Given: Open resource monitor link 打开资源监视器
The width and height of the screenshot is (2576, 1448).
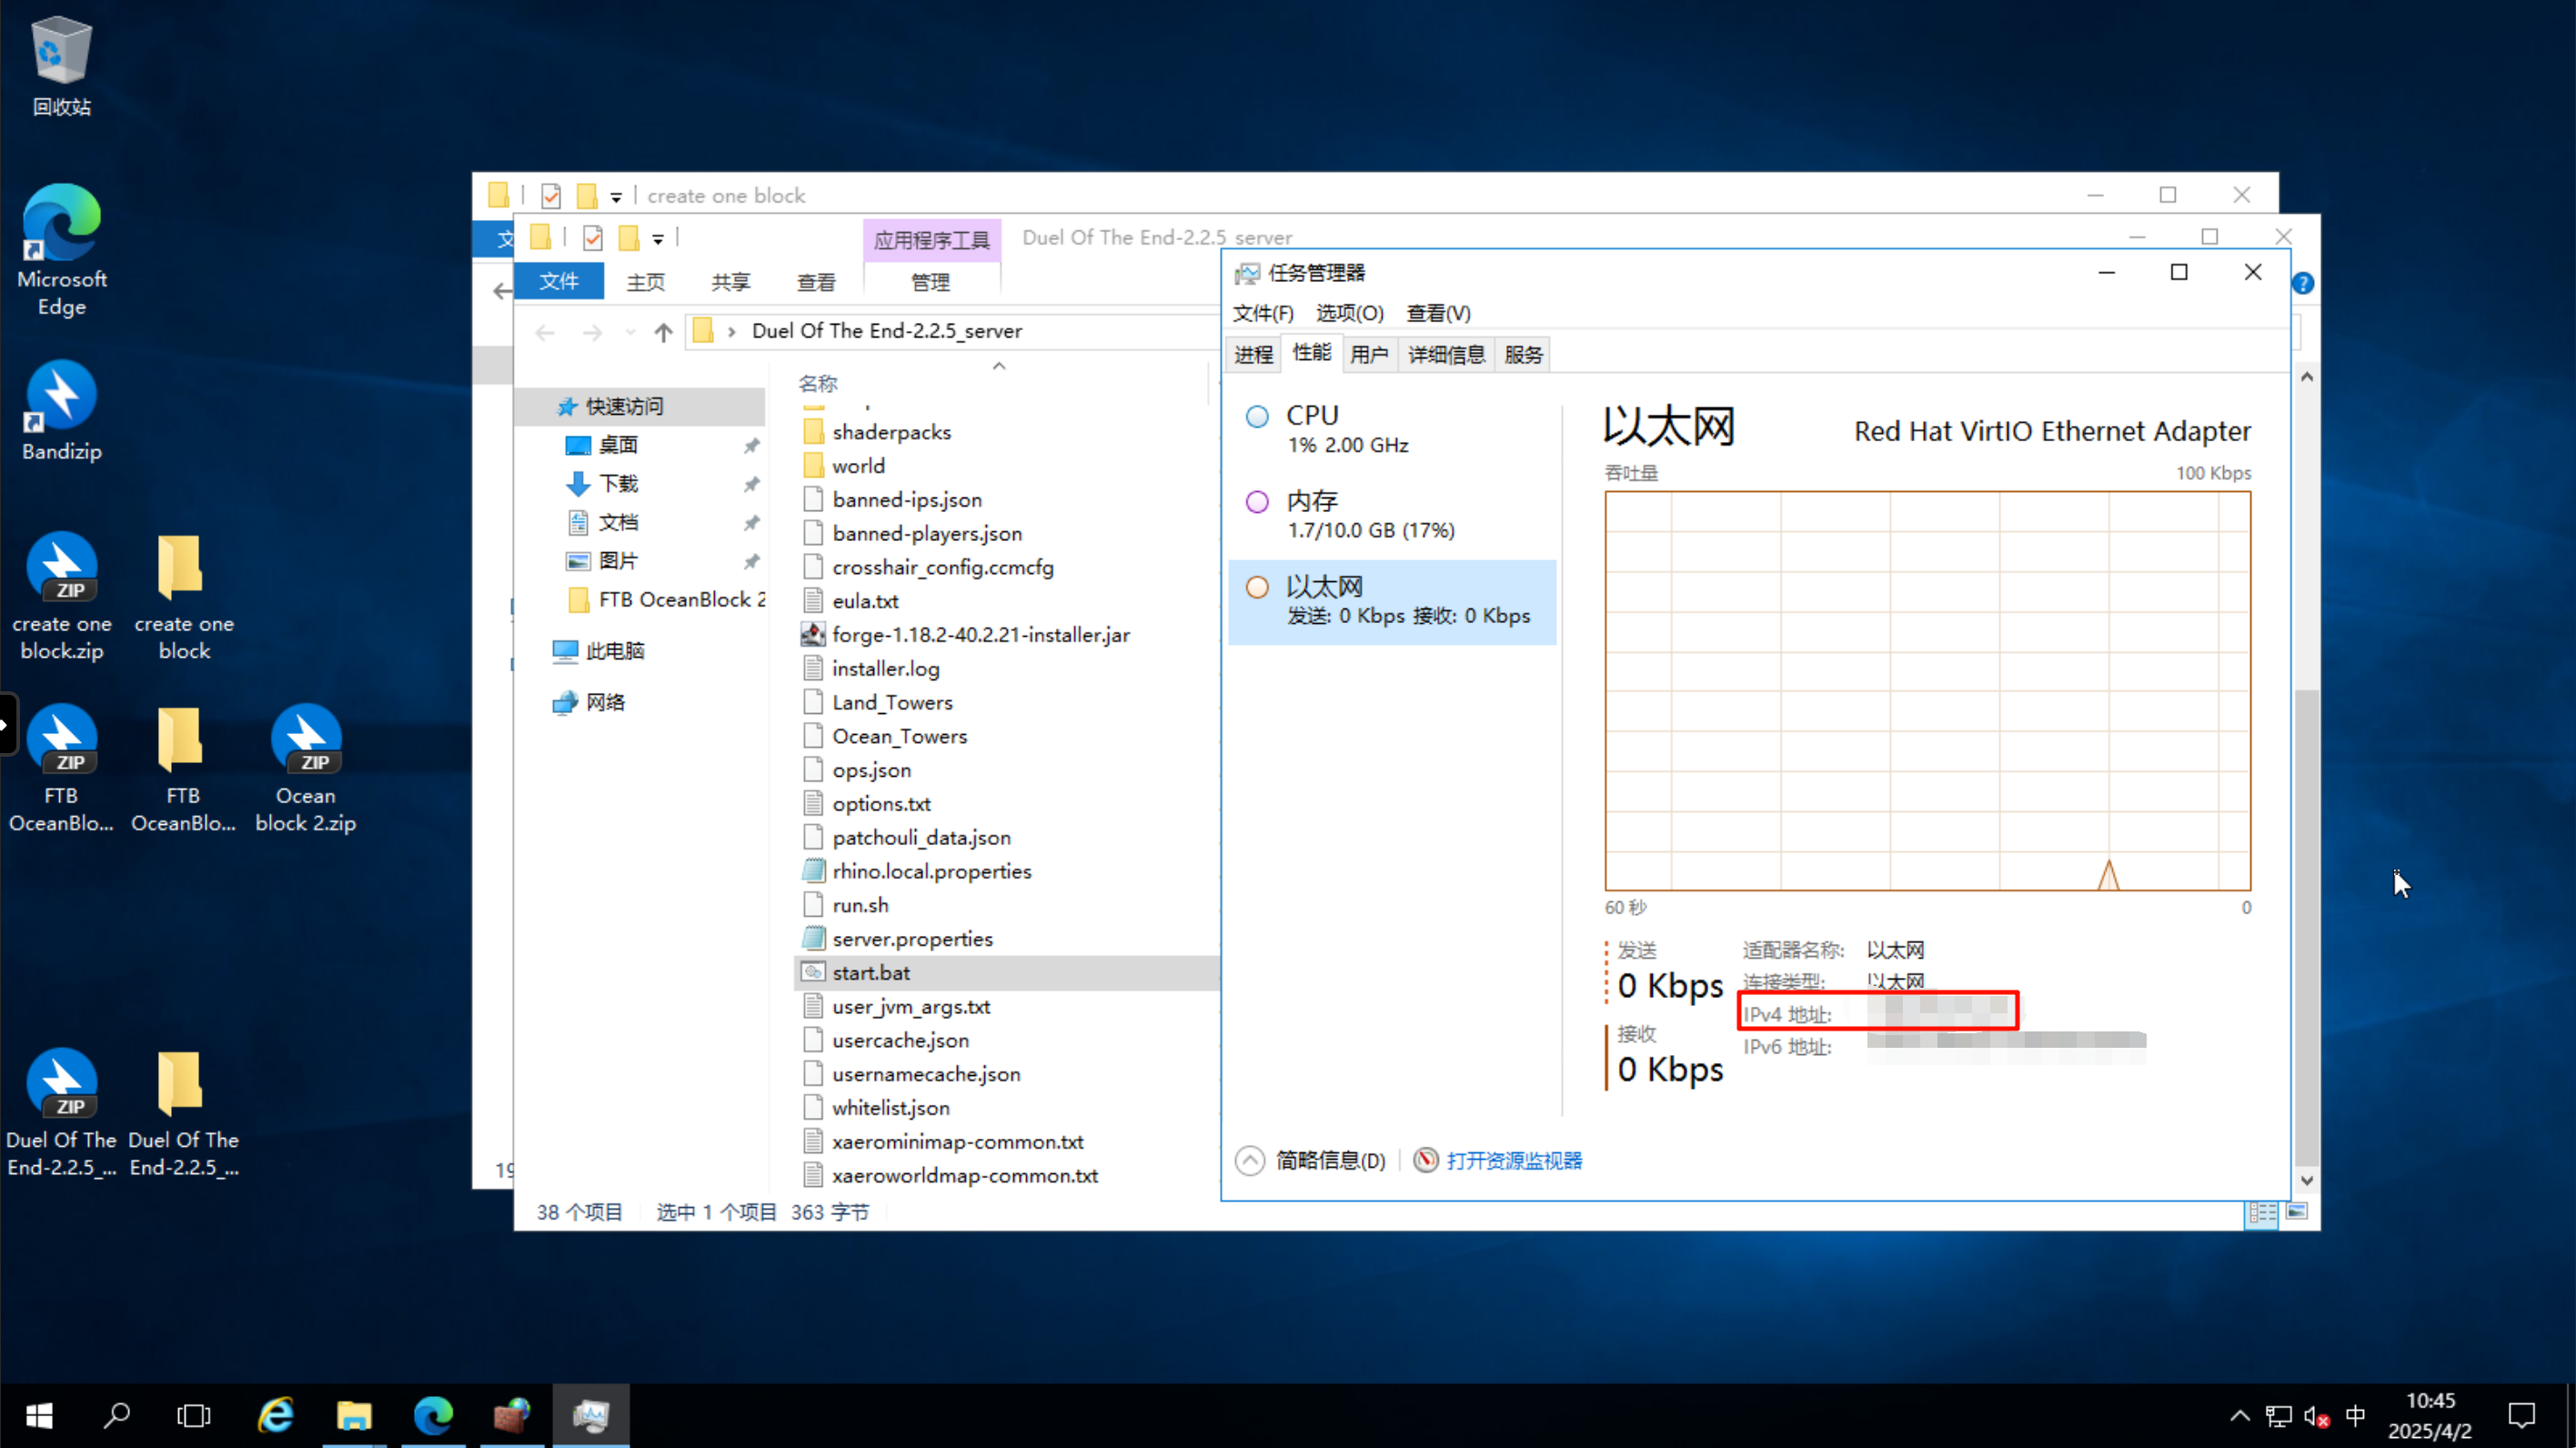Looking at the screenshot, I should 1513,1160.
